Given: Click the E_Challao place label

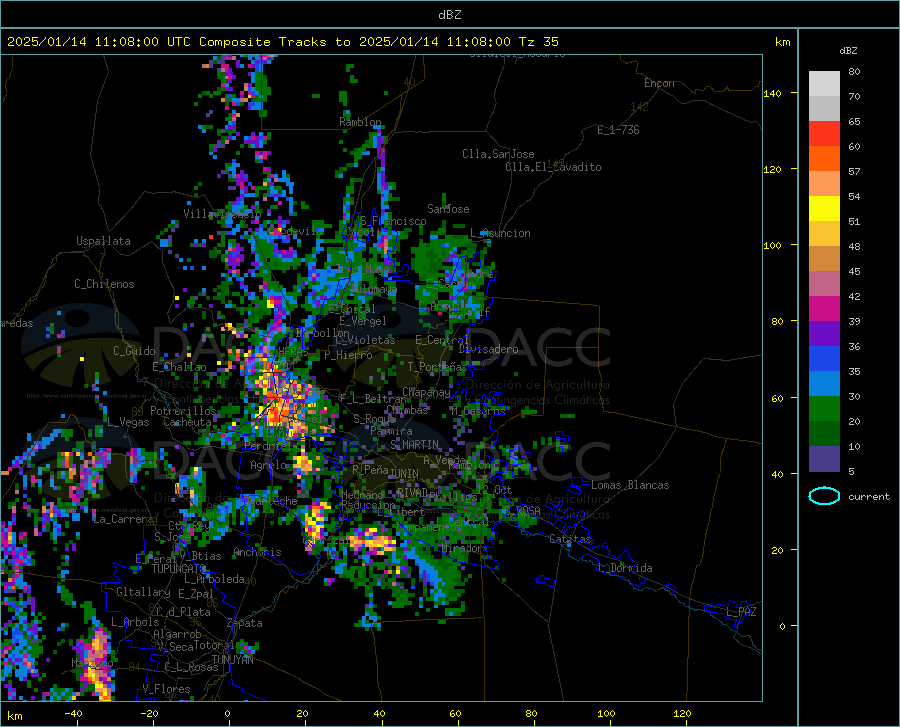Looking at the screenshot, I should click(x=179, y=367).
